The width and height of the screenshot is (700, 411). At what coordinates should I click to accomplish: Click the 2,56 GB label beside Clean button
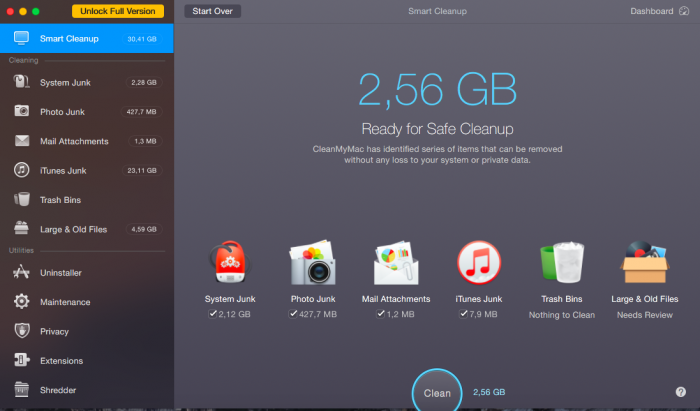[x=489, y=392]
